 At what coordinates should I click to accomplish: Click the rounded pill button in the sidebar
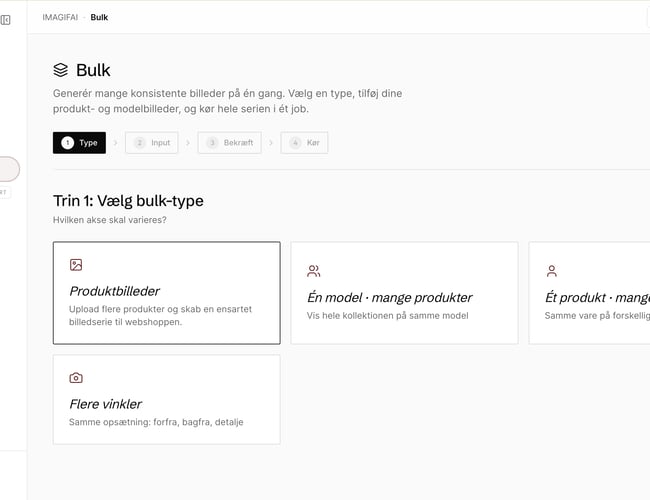(x=9, y=169)
